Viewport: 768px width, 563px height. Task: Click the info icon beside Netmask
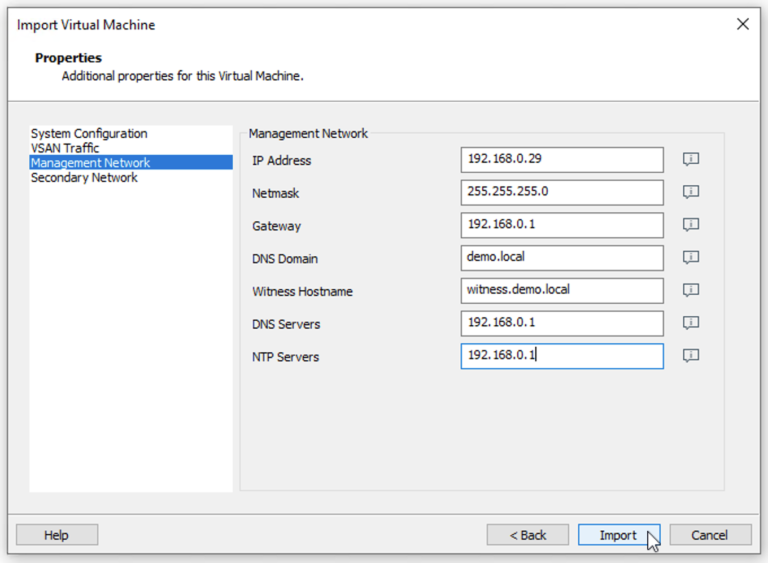(x=690, y=192)
